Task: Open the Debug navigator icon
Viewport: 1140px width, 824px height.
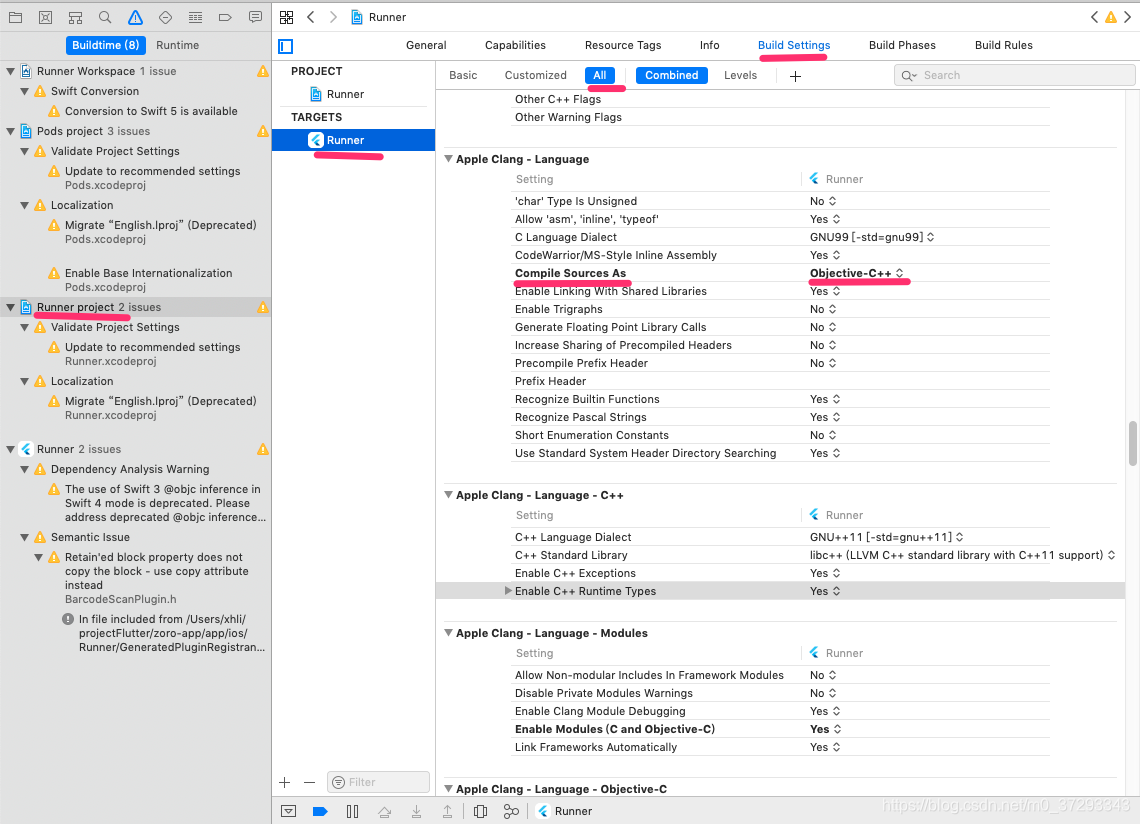Action: 196,17
